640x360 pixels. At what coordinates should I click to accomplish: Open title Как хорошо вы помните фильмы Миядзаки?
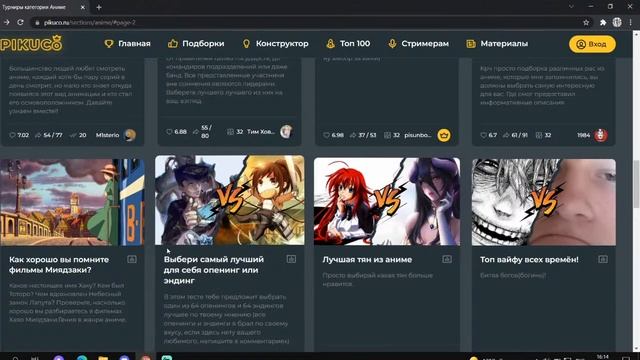(x=59, y=265)
